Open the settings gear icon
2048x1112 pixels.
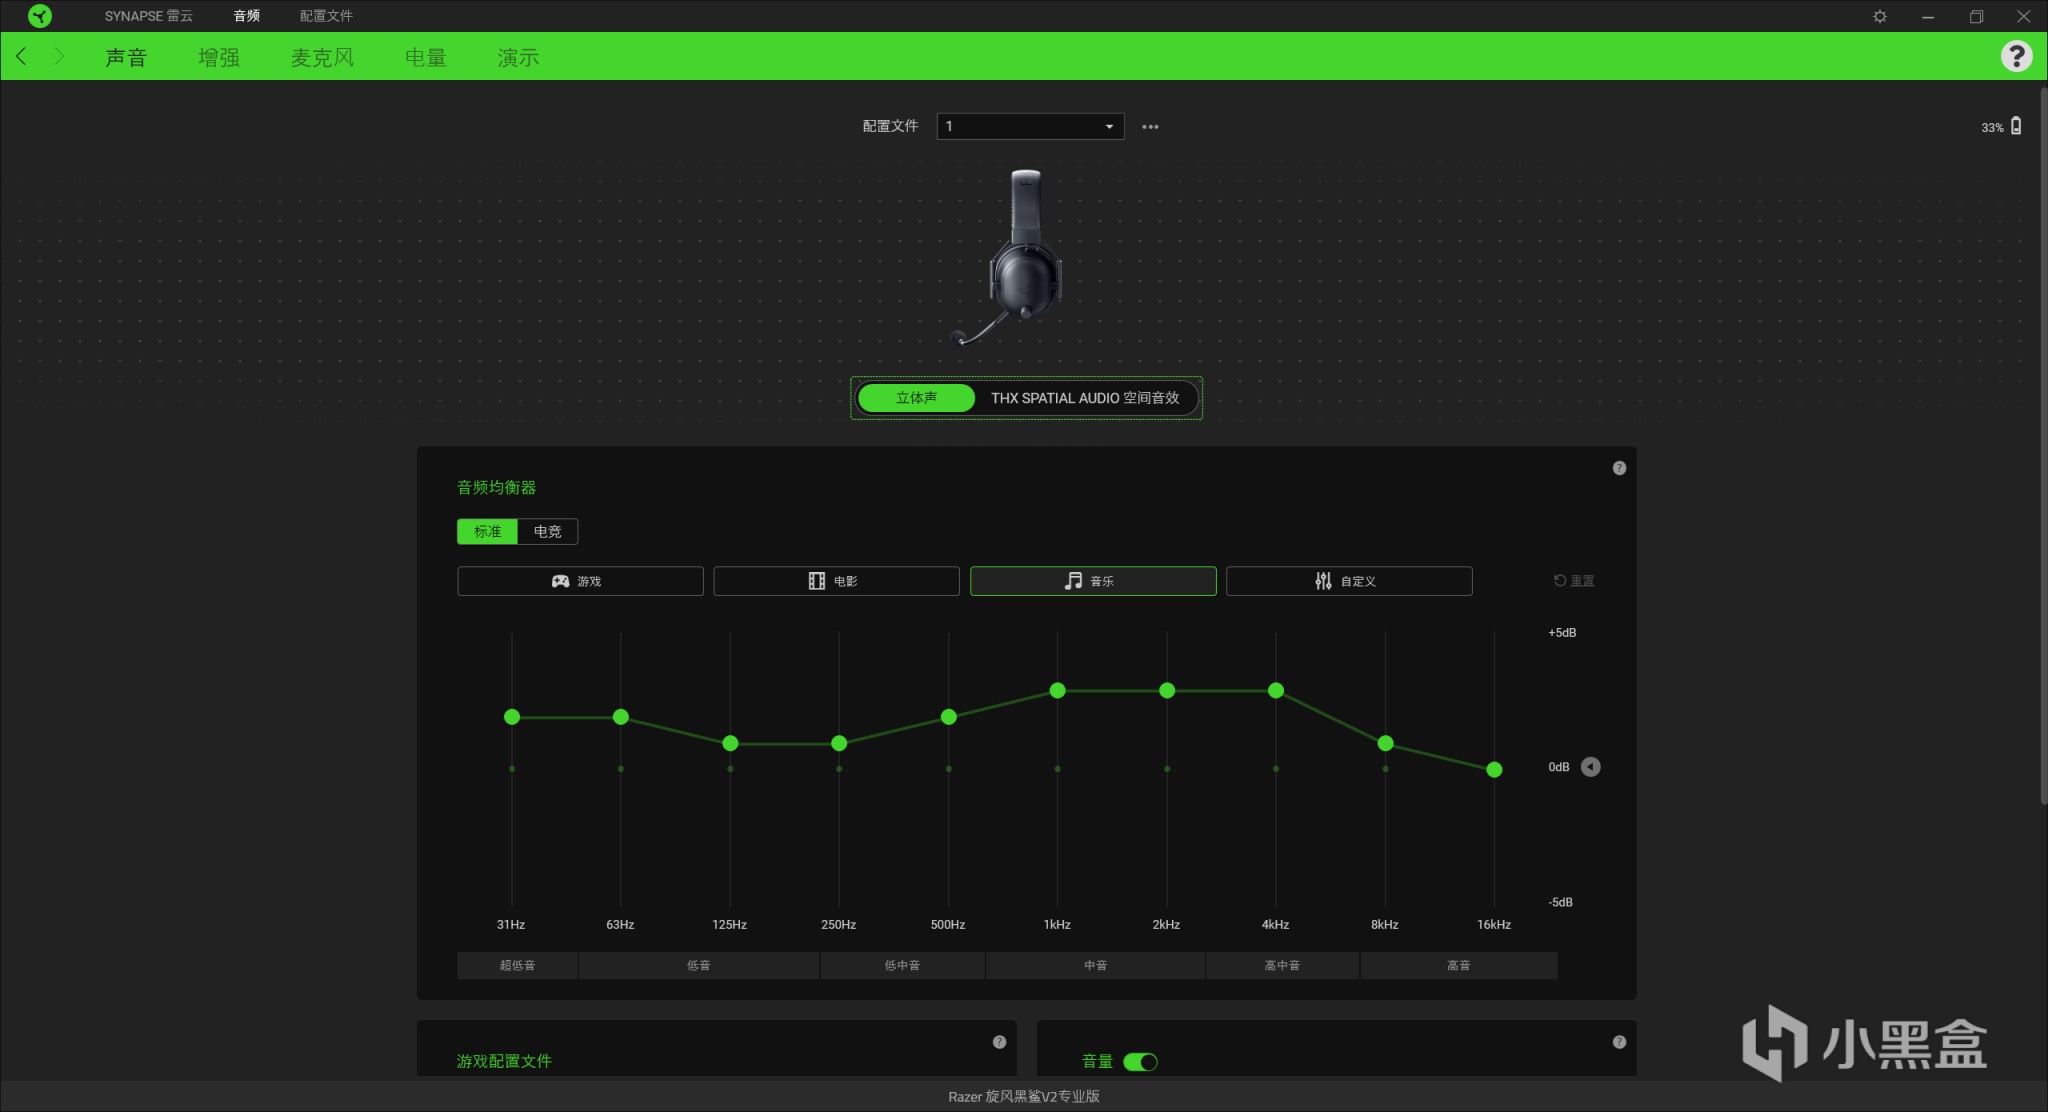(x=1880, y=16)
